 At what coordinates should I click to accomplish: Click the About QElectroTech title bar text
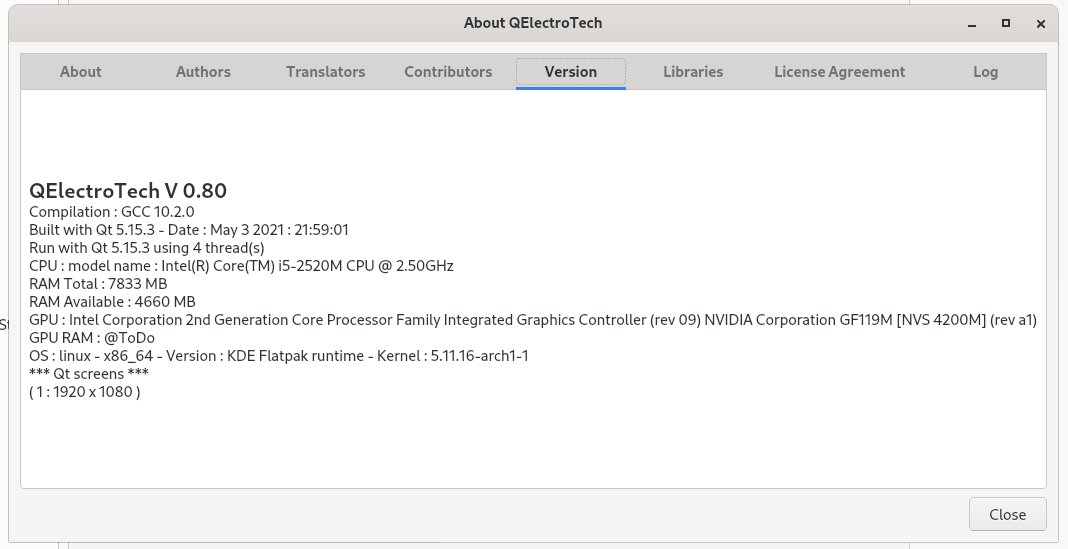[x=533, y=23]
